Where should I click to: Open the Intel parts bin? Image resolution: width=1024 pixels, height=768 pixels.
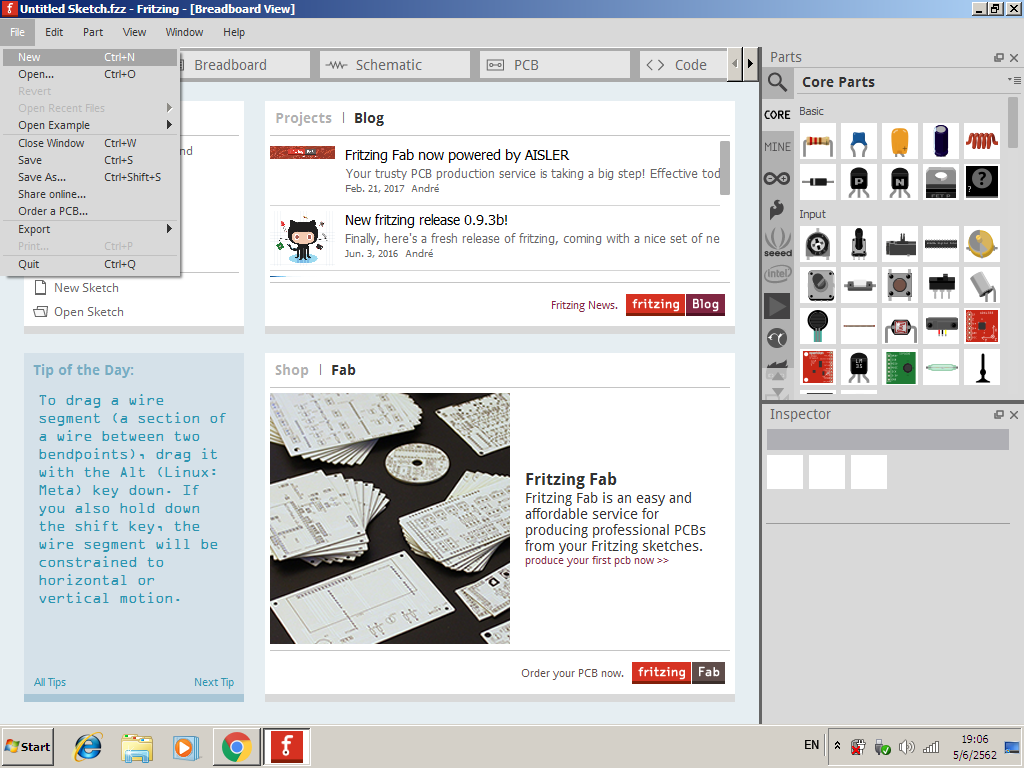[x=777, y=274]
